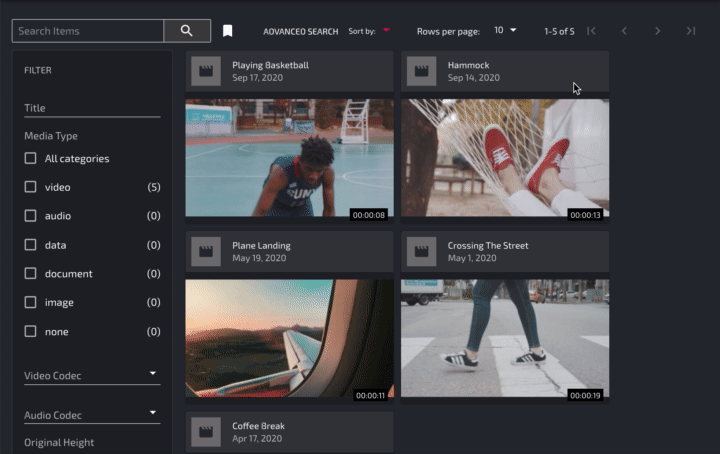
Task: Open ADVANCED SEARCH
Action: click(x=300, y=31)
